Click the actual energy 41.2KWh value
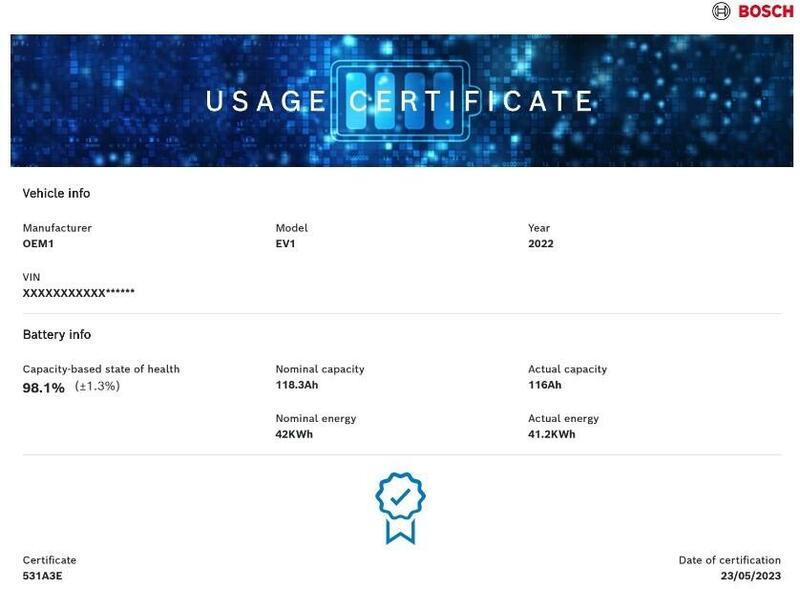800x589 pixels. (x=552, y=434)
